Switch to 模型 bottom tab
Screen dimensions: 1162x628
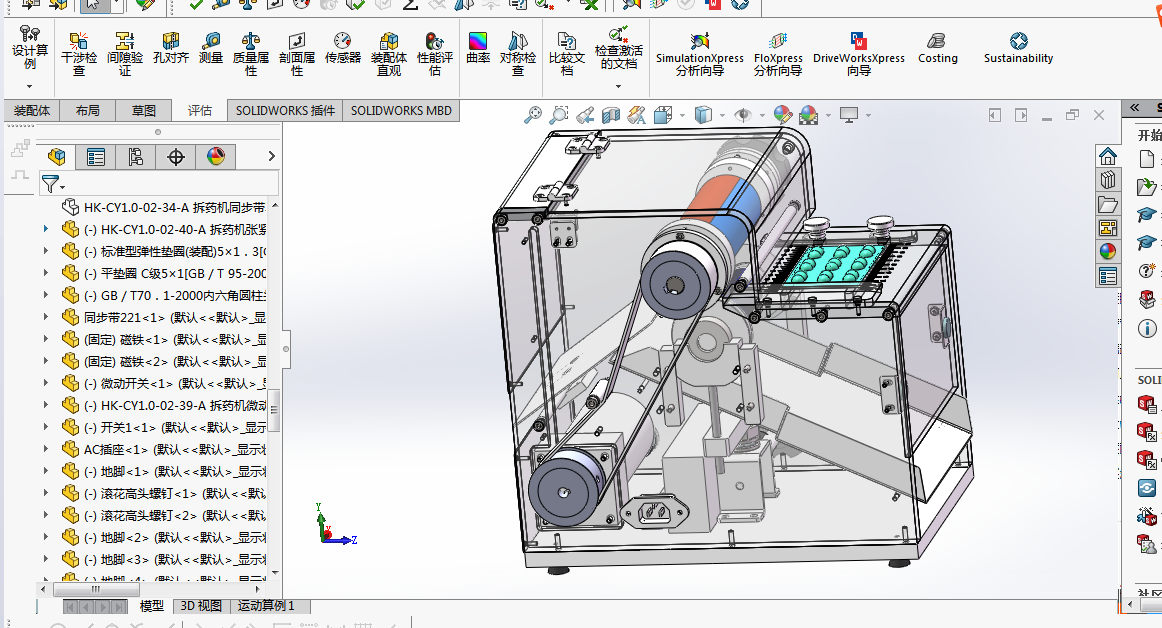pos(151,606)
